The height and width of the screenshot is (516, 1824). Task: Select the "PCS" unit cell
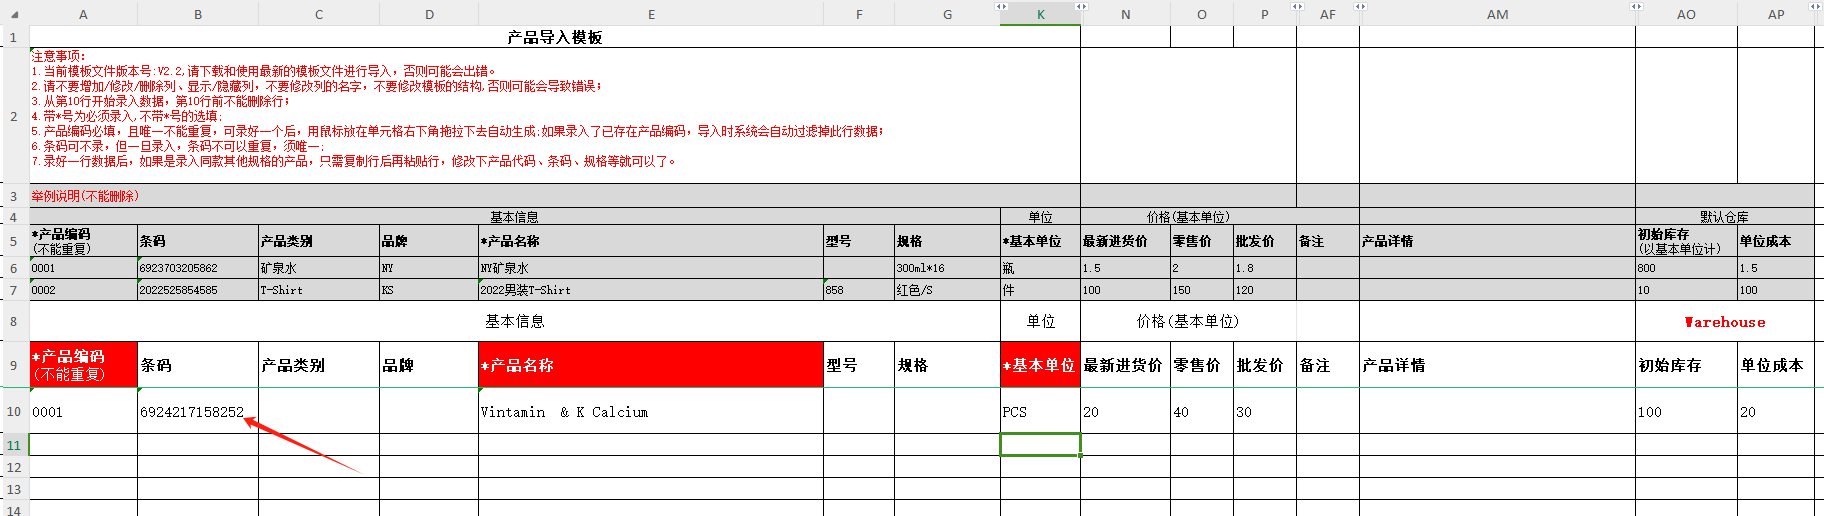tap(1040, 411)
